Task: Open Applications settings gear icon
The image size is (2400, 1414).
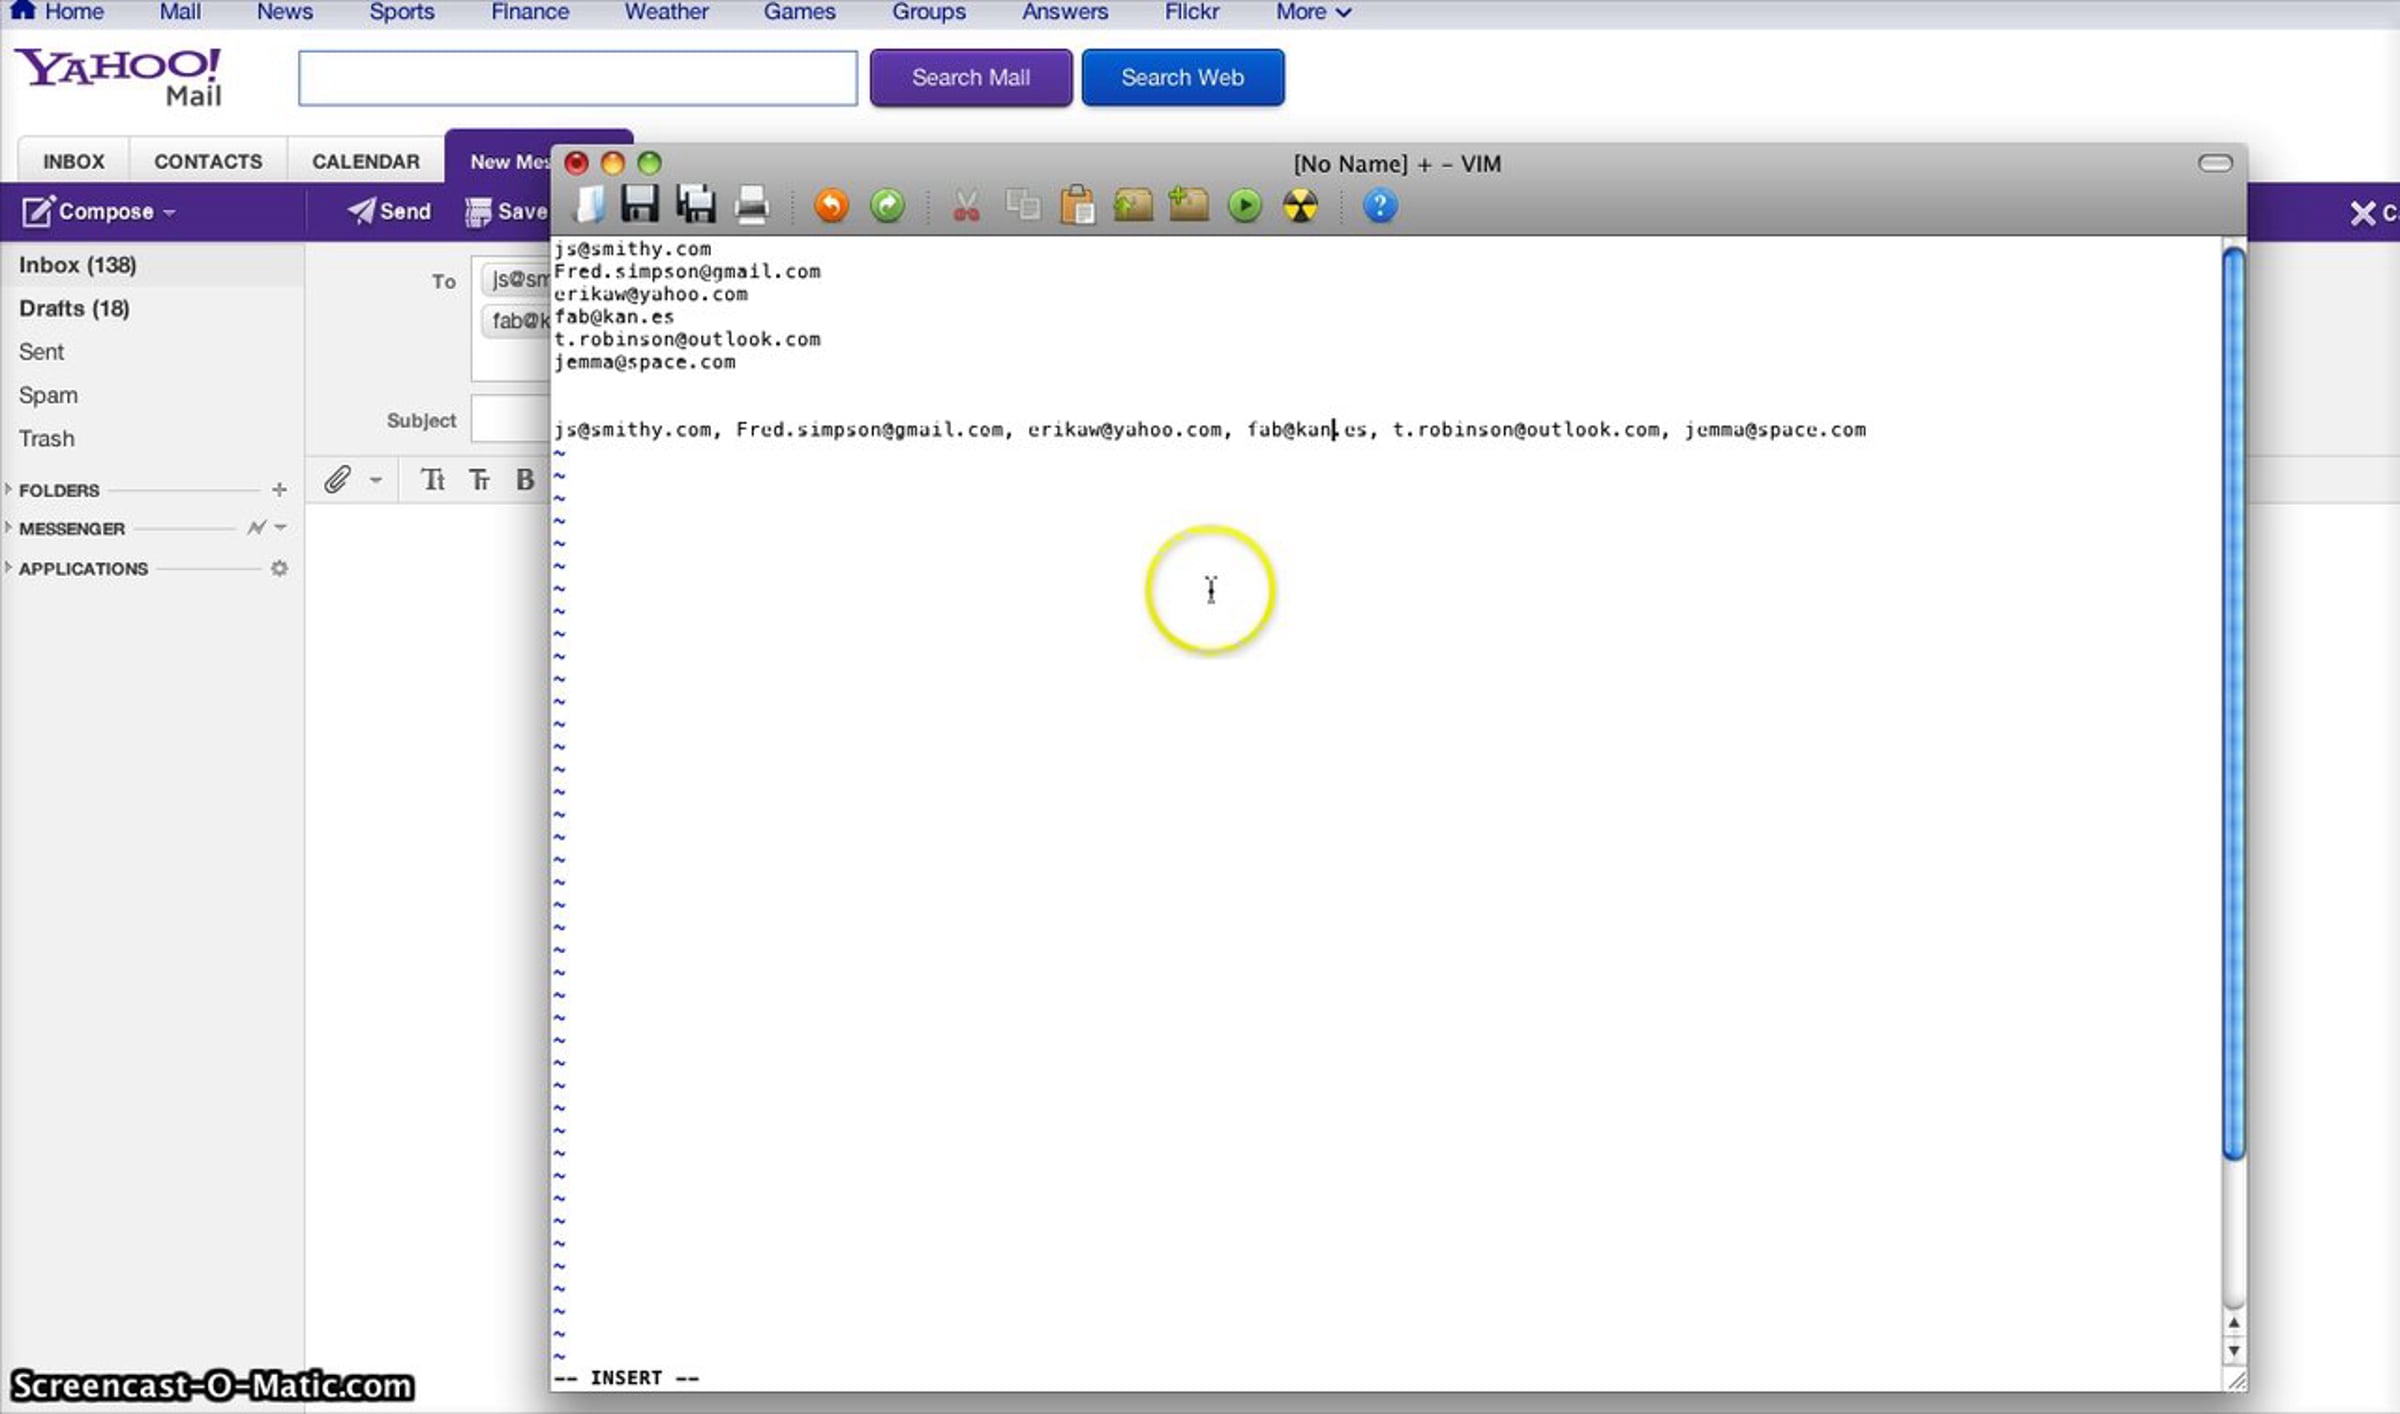Action: click(x=279, y=568)
